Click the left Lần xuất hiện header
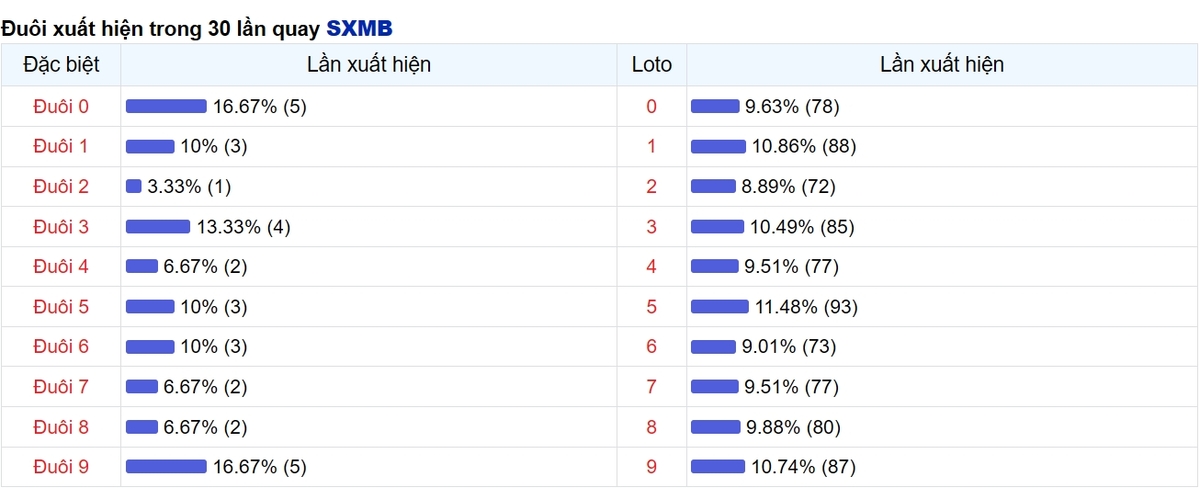Screen dimensions: 1200x488 tap(369, 65)
